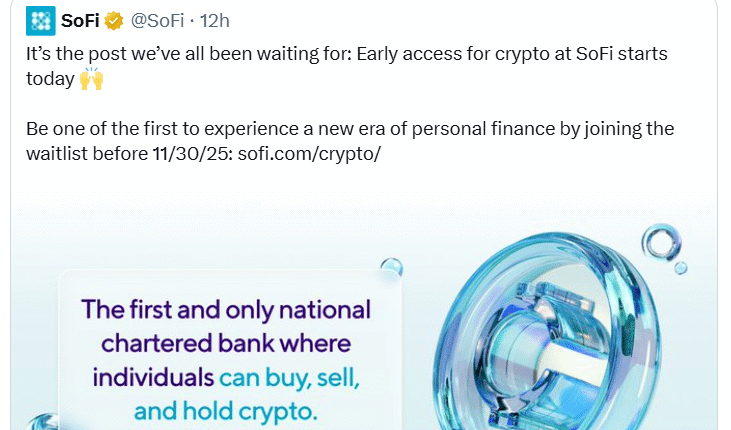The height and width of the screenshot is (430, 731).
Task: Click the bubble on the text card's corner
Action: point(391,267)
